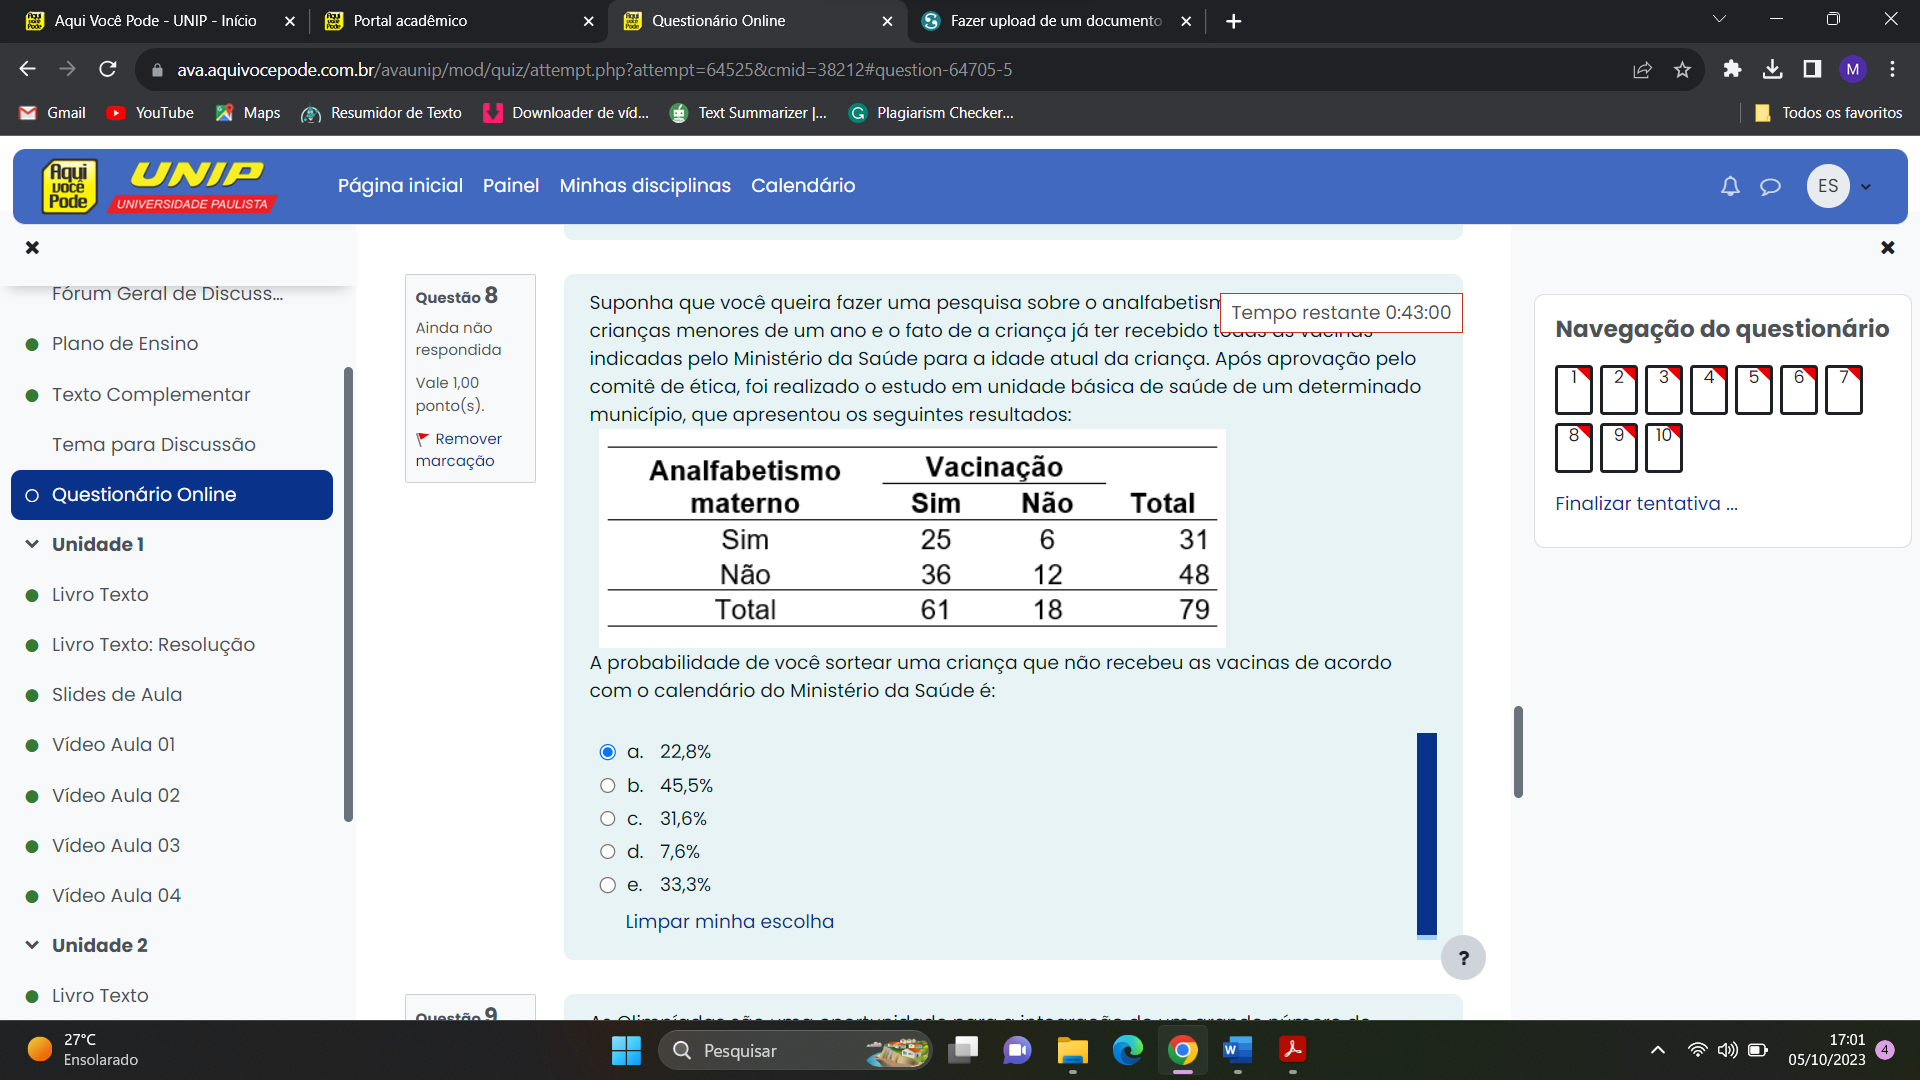Viewport: 1920px width, 1080px height.
Task: Share this page icon in address bar
Action: [1642, 69]
